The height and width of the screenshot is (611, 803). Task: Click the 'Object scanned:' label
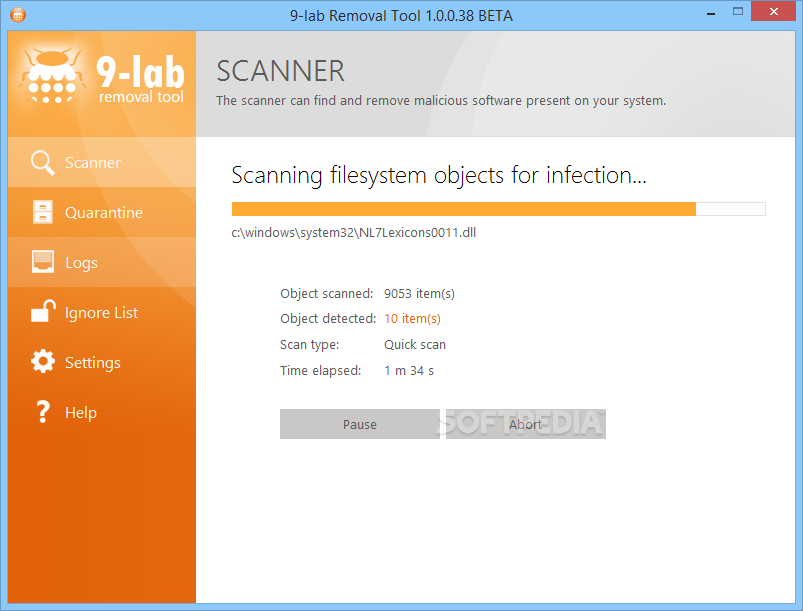pos(327,293)
